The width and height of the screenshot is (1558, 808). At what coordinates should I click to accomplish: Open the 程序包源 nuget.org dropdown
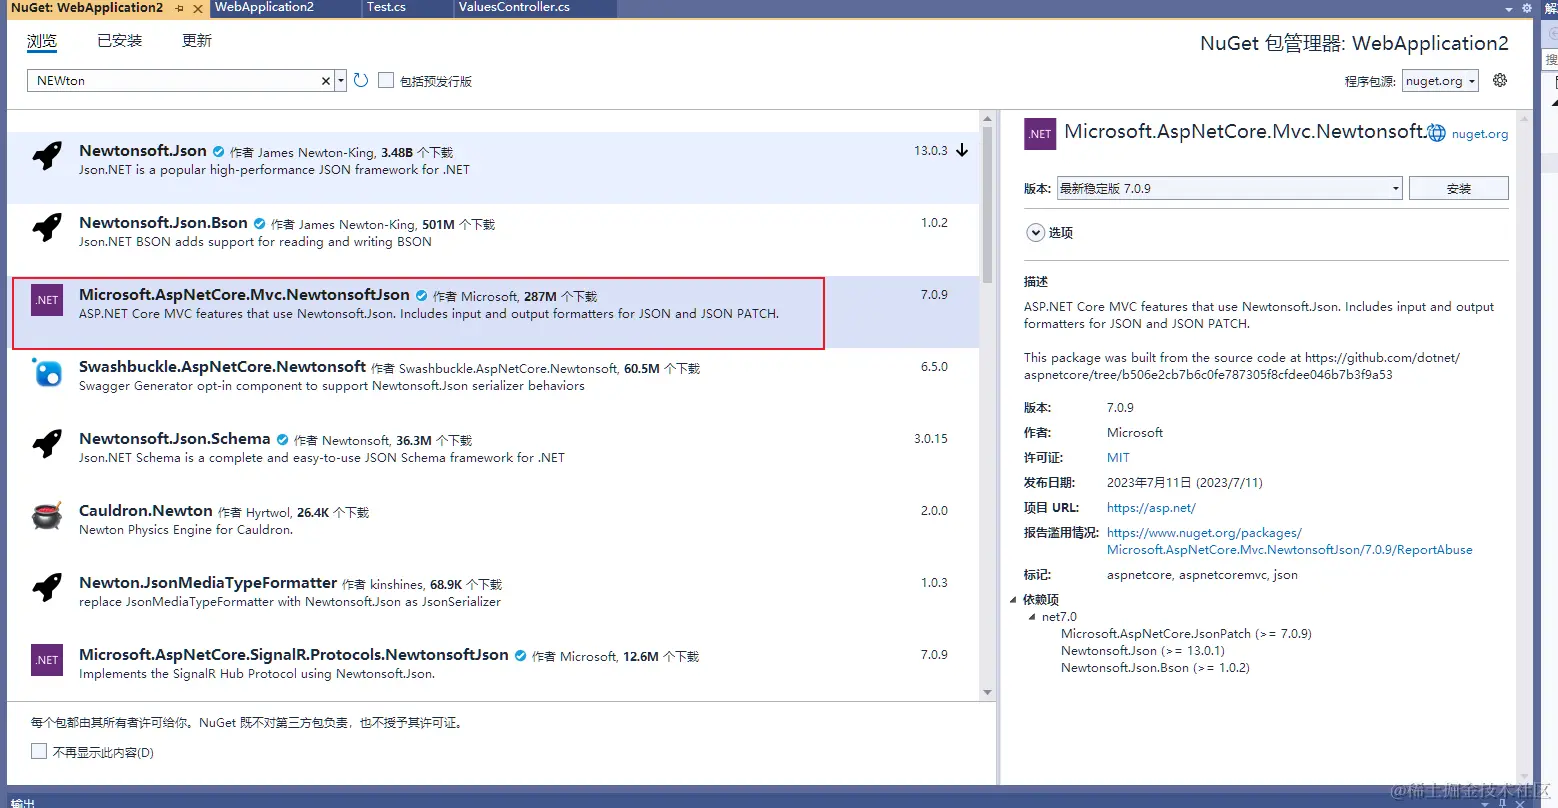pyautogui.click(x=1440, y=81)
